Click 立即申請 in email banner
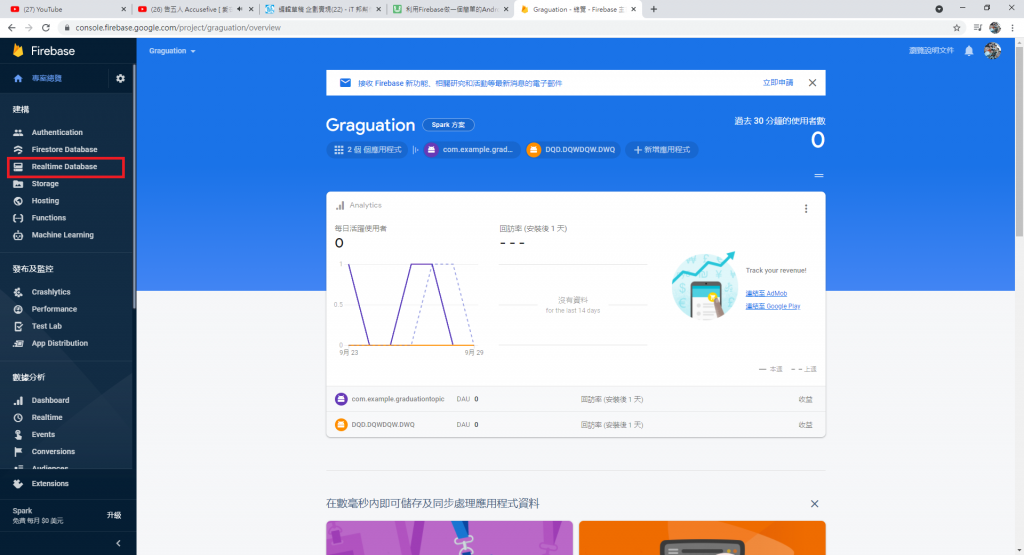1024x555 pixels. [x=778, y=83]
